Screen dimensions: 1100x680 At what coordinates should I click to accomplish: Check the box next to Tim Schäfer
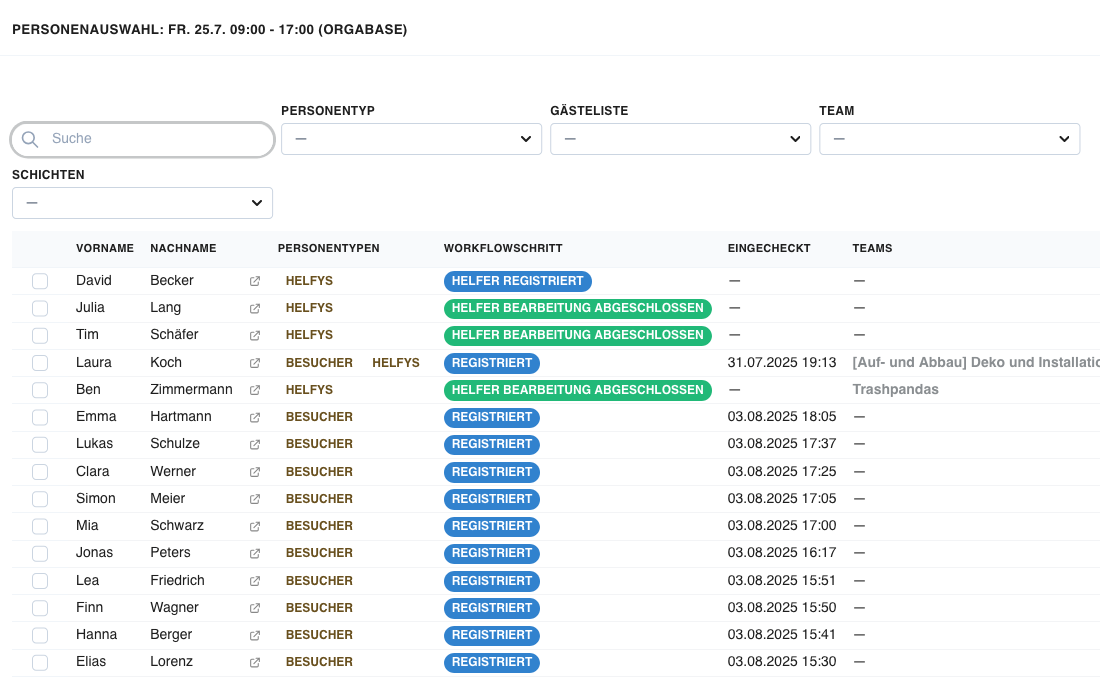[40, 335]
